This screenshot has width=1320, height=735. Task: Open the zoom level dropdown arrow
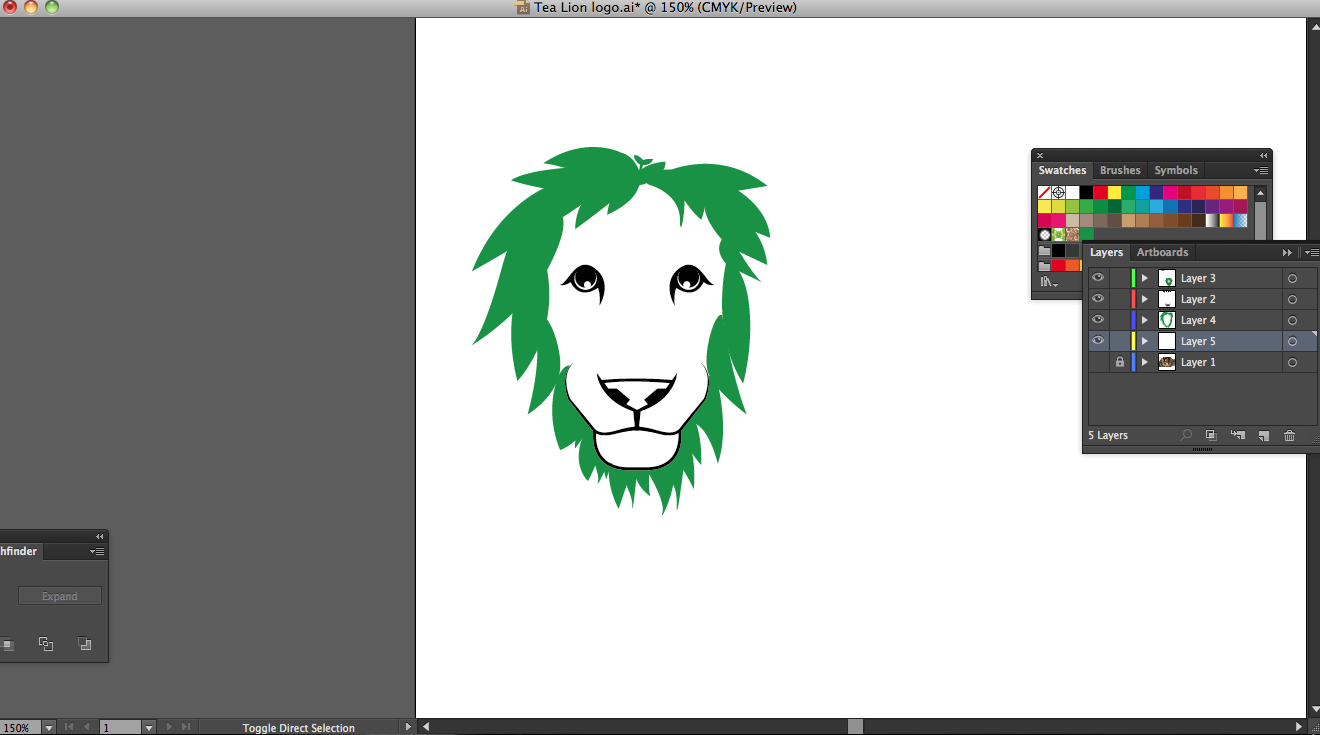[x=48, y=728]
